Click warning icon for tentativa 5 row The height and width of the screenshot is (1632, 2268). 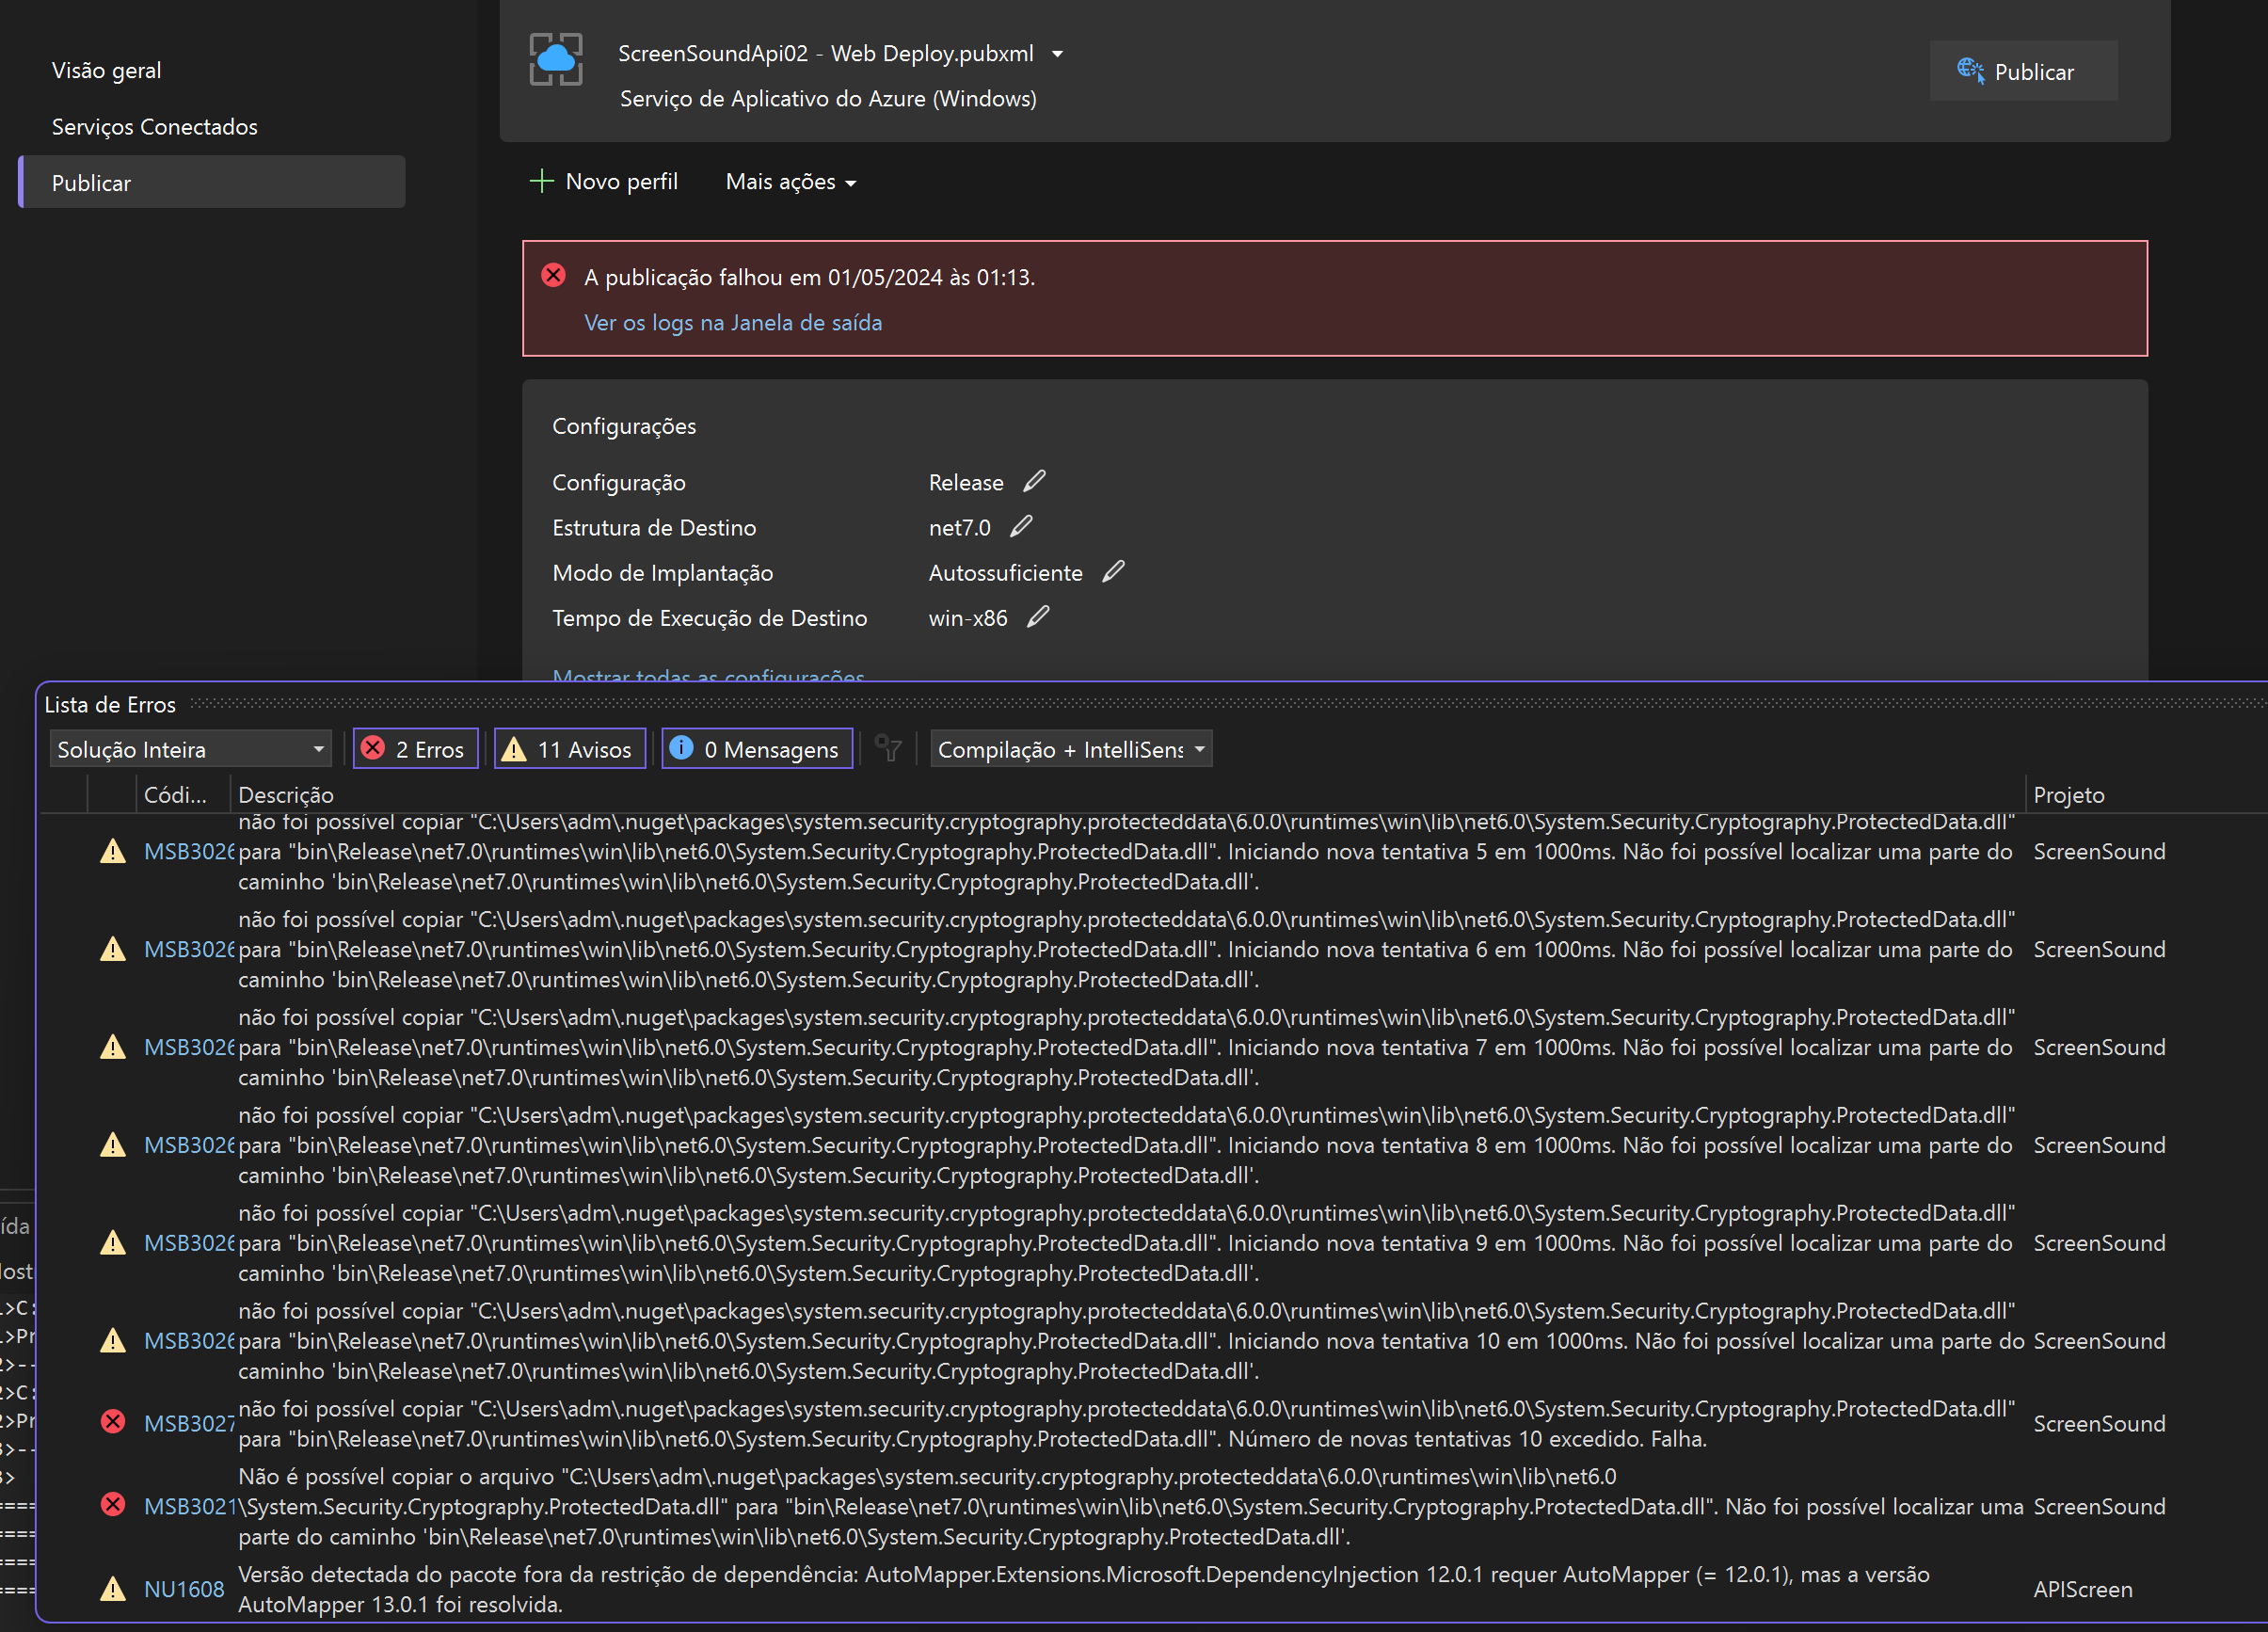tap(113, 851)
